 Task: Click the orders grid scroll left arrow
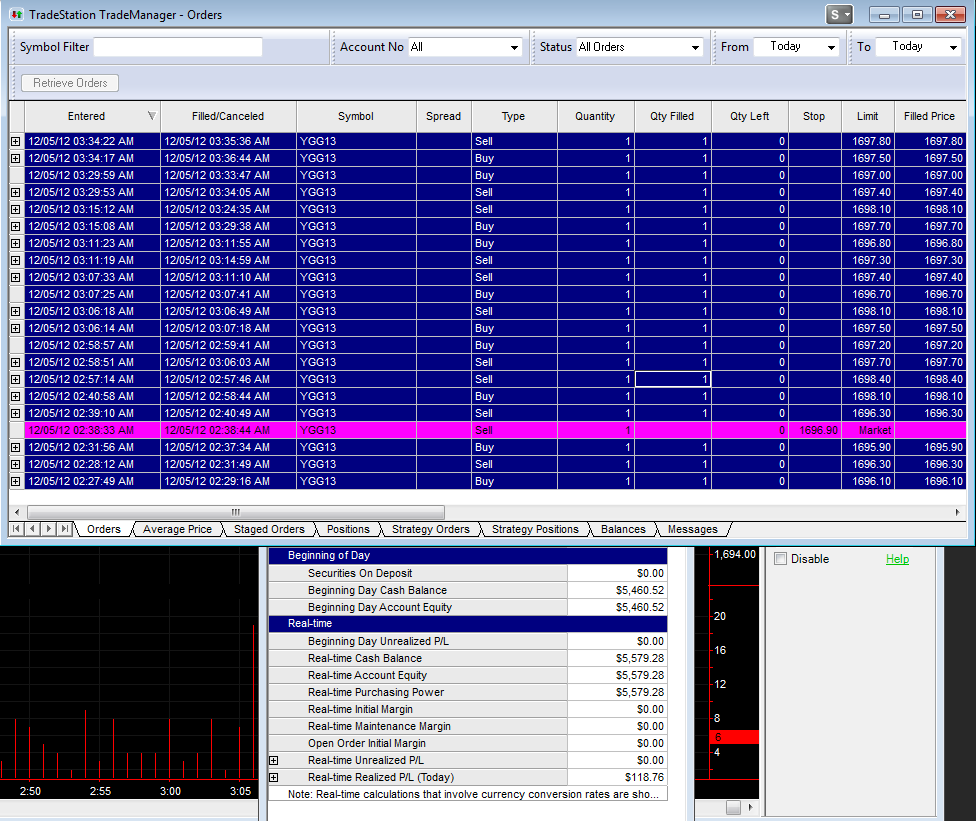click(x=17, y=512)
